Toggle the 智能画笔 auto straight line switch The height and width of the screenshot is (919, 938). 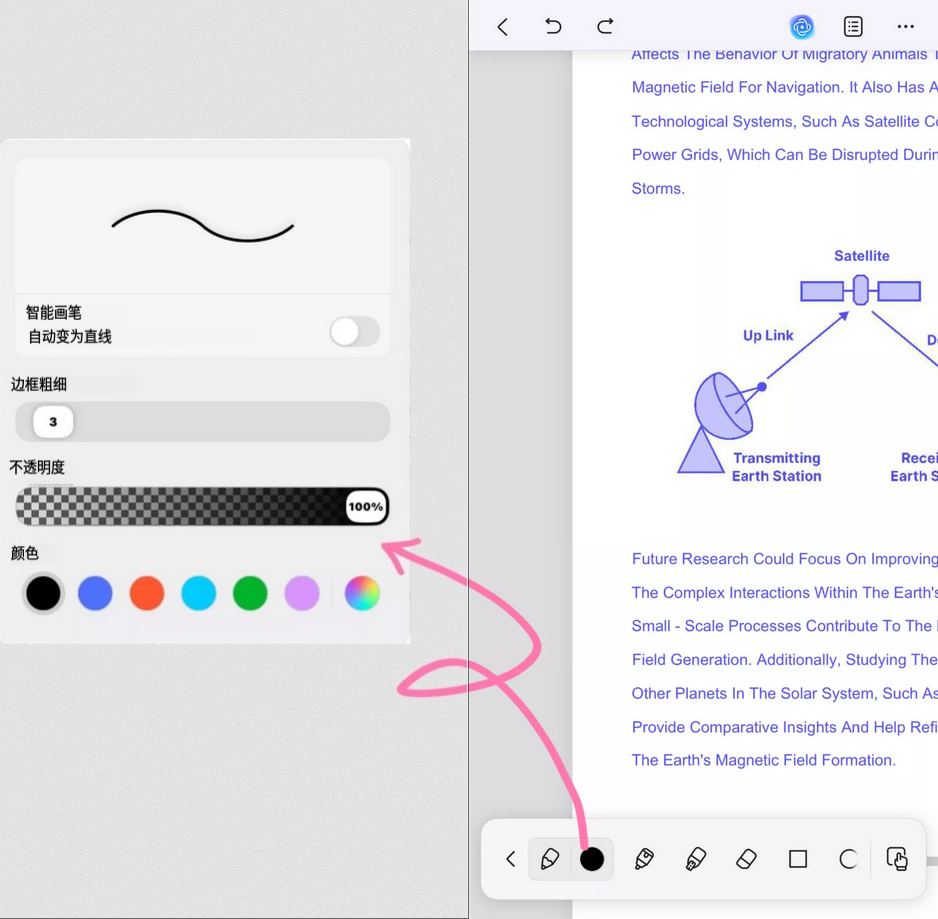354,332
